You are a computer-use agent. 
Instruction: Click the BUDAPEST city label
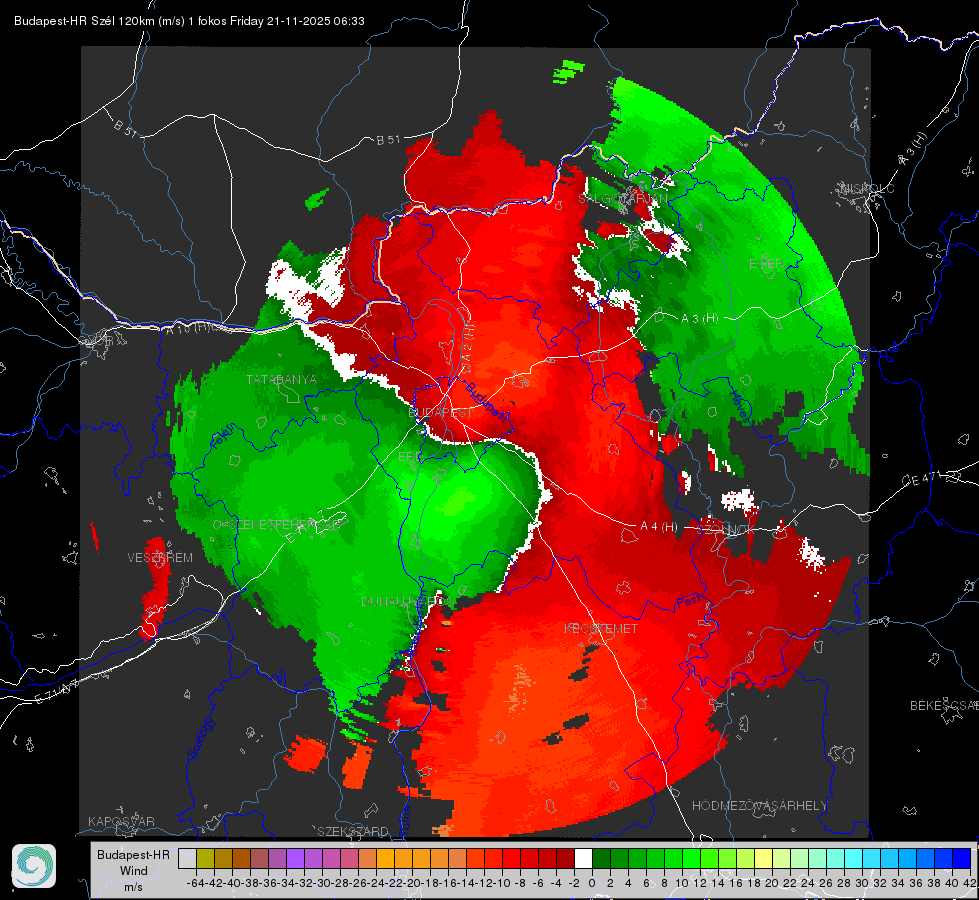(x=440, y=413)
